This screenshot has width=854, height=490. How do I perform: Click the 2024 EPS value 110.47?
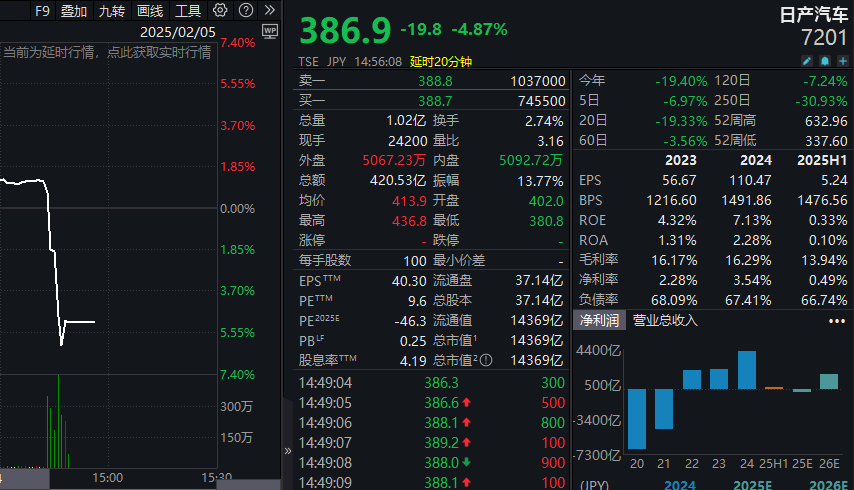(x=751, y=180)
